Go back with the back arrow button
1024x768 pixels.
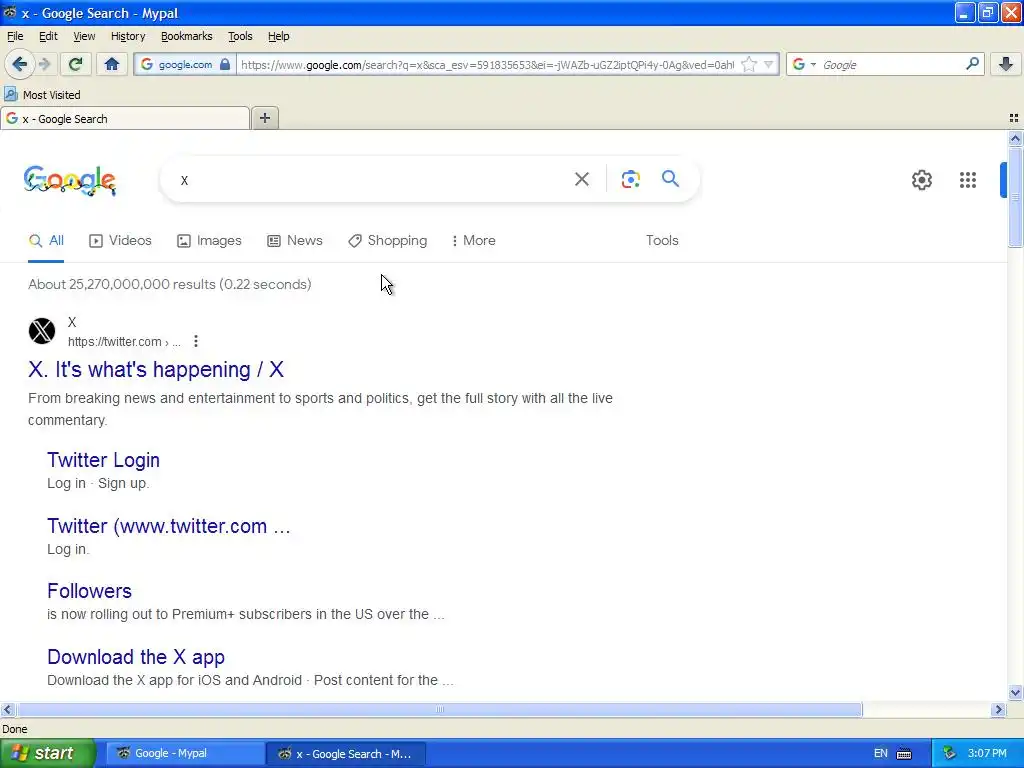click(19, 64)
